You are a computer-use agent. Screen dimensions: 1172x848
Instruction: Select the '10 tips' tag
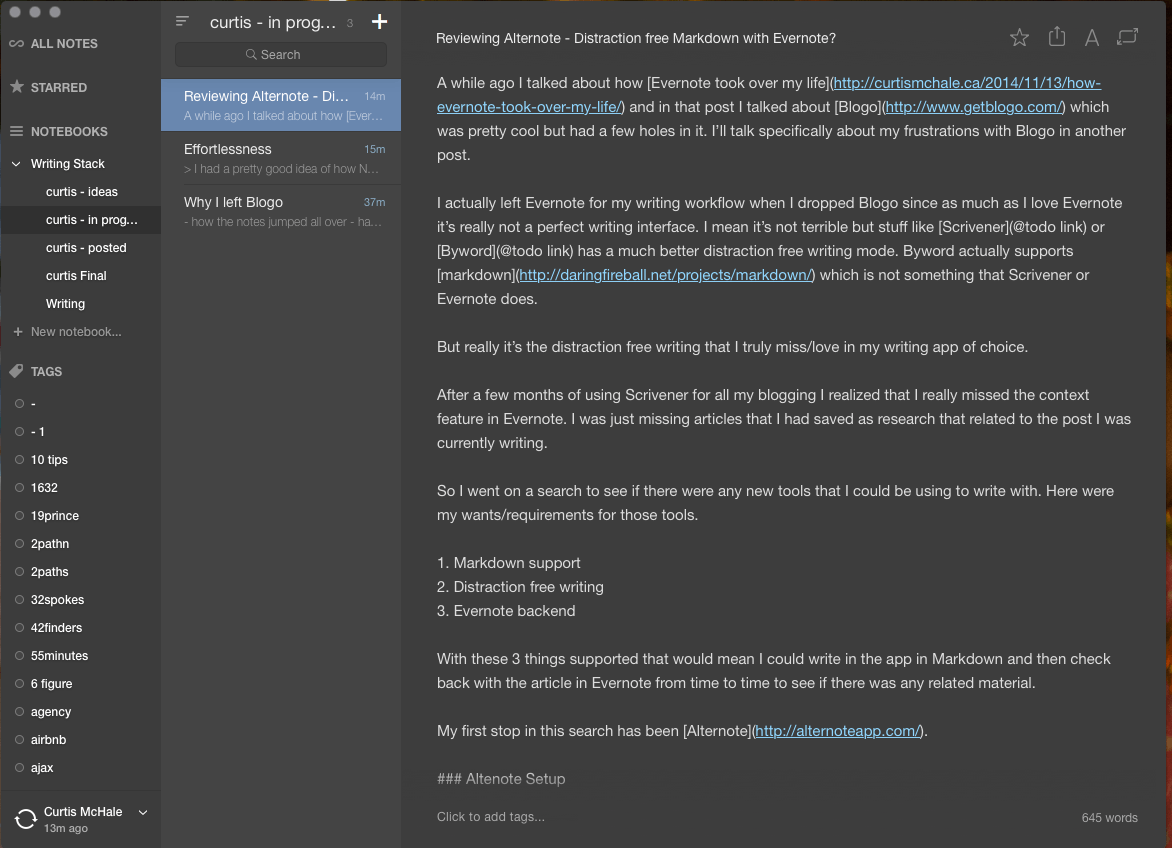pos(49,460)
